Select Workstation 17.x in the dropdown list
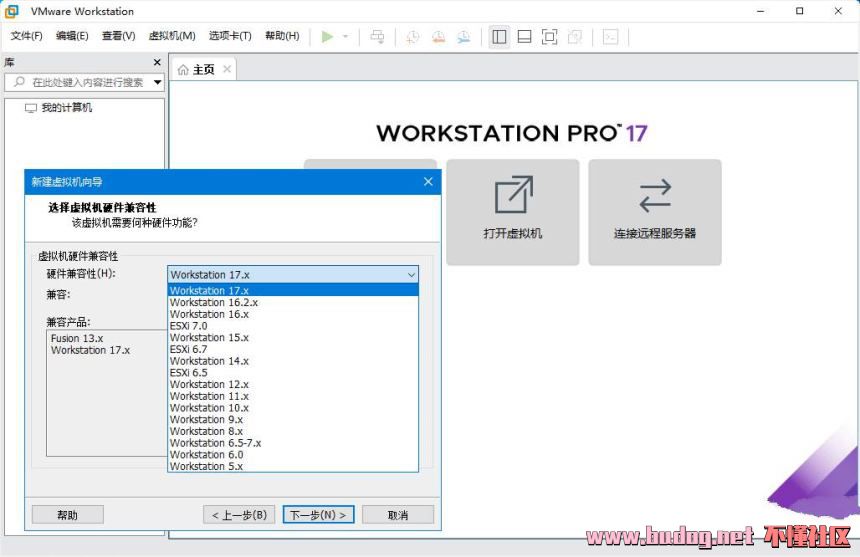 pos(293,290)
